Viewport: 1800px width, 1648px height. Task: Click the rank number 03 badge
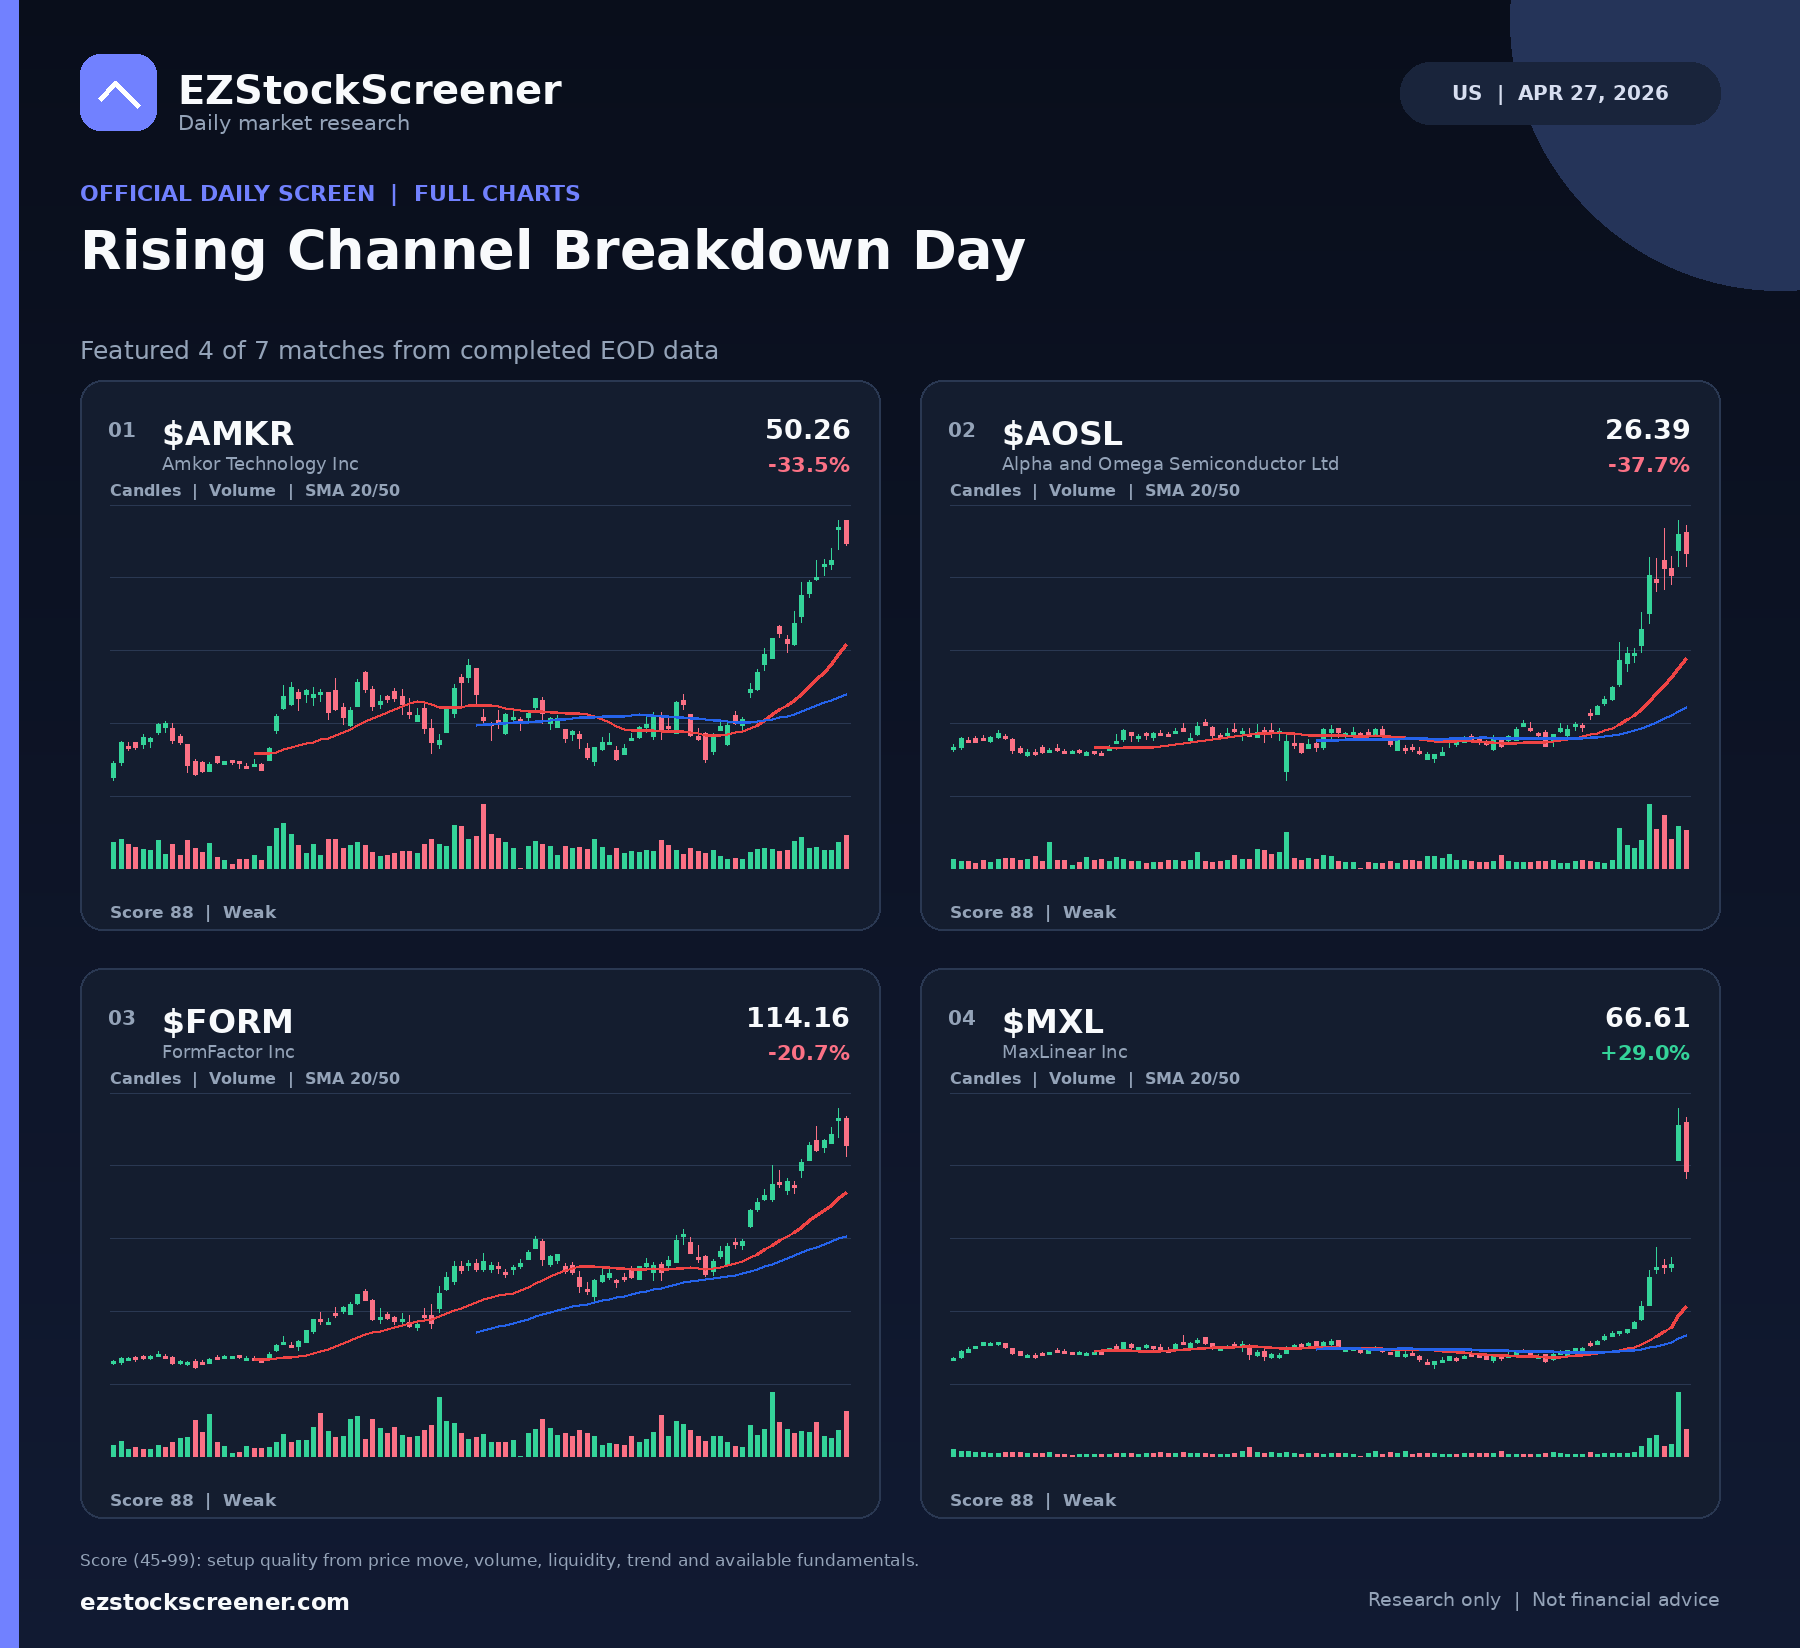tap(122, 1018)
